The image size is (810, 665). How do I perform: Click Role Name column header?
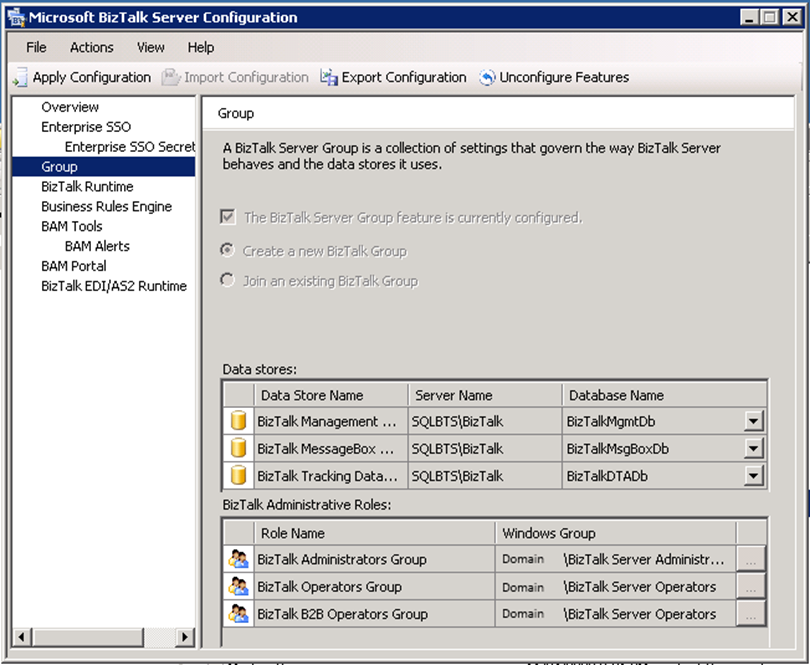pos(375,533)
